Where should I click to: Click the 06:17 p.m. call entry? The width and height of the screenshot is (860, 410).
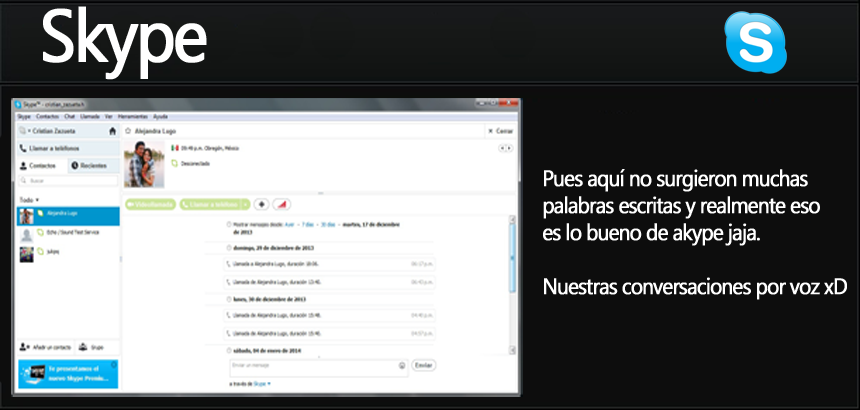tap(330, 264)
